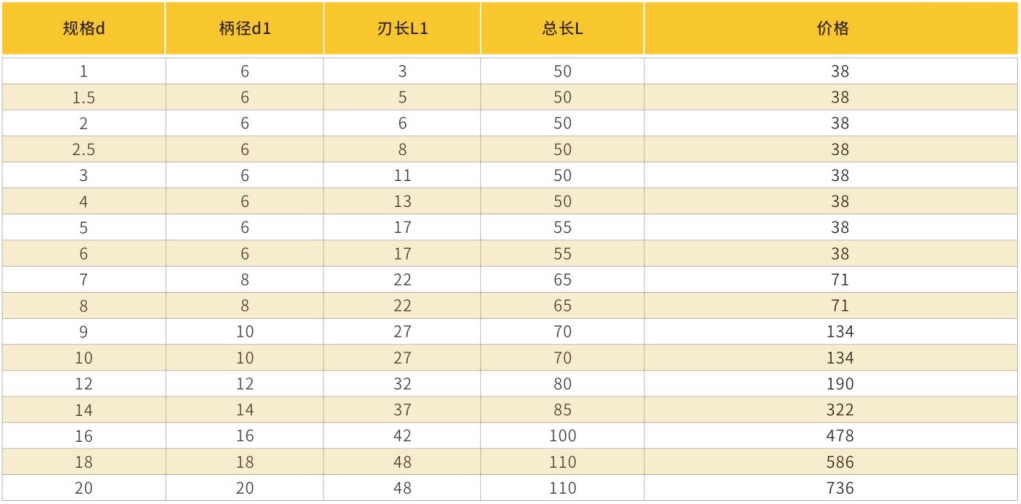Screen dimensions: 1021x504
Task: Select the blade length cell 37
Action: coord(402,410)
